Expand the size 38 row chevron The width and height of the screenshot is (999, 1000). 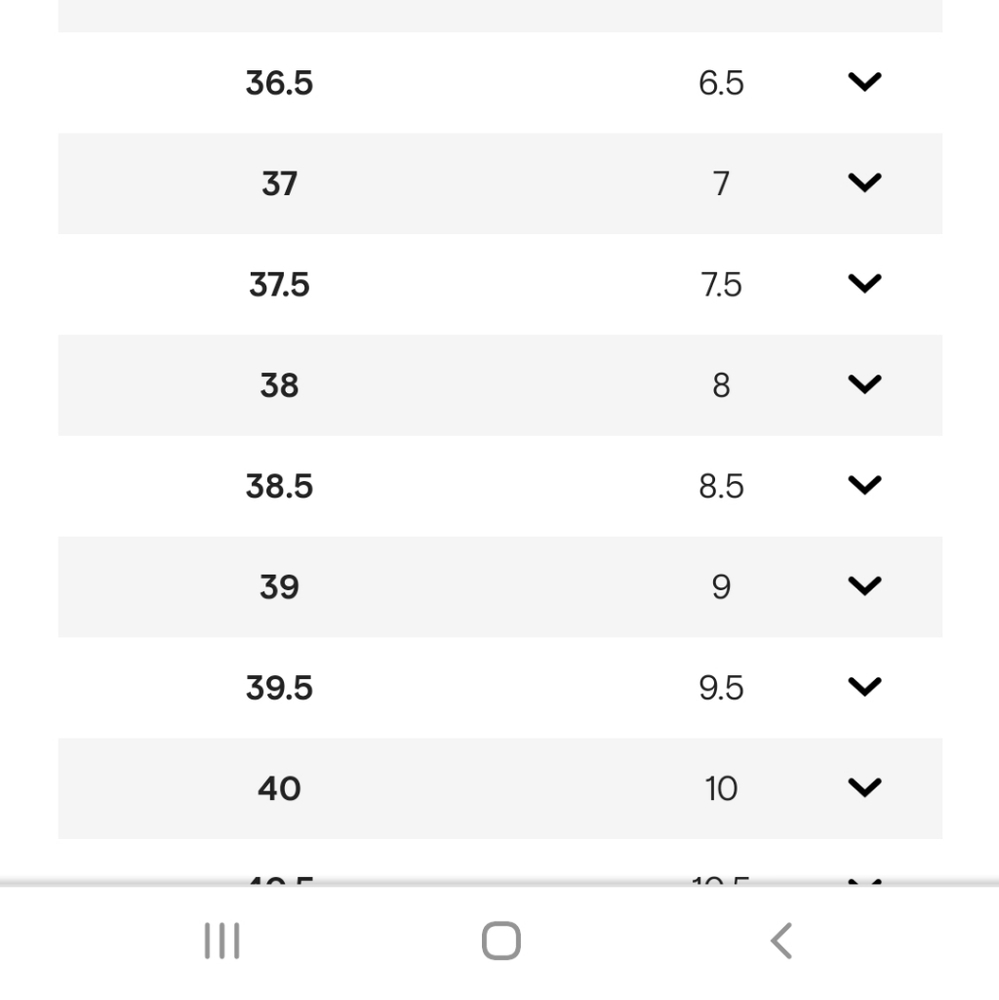[864, 385]
